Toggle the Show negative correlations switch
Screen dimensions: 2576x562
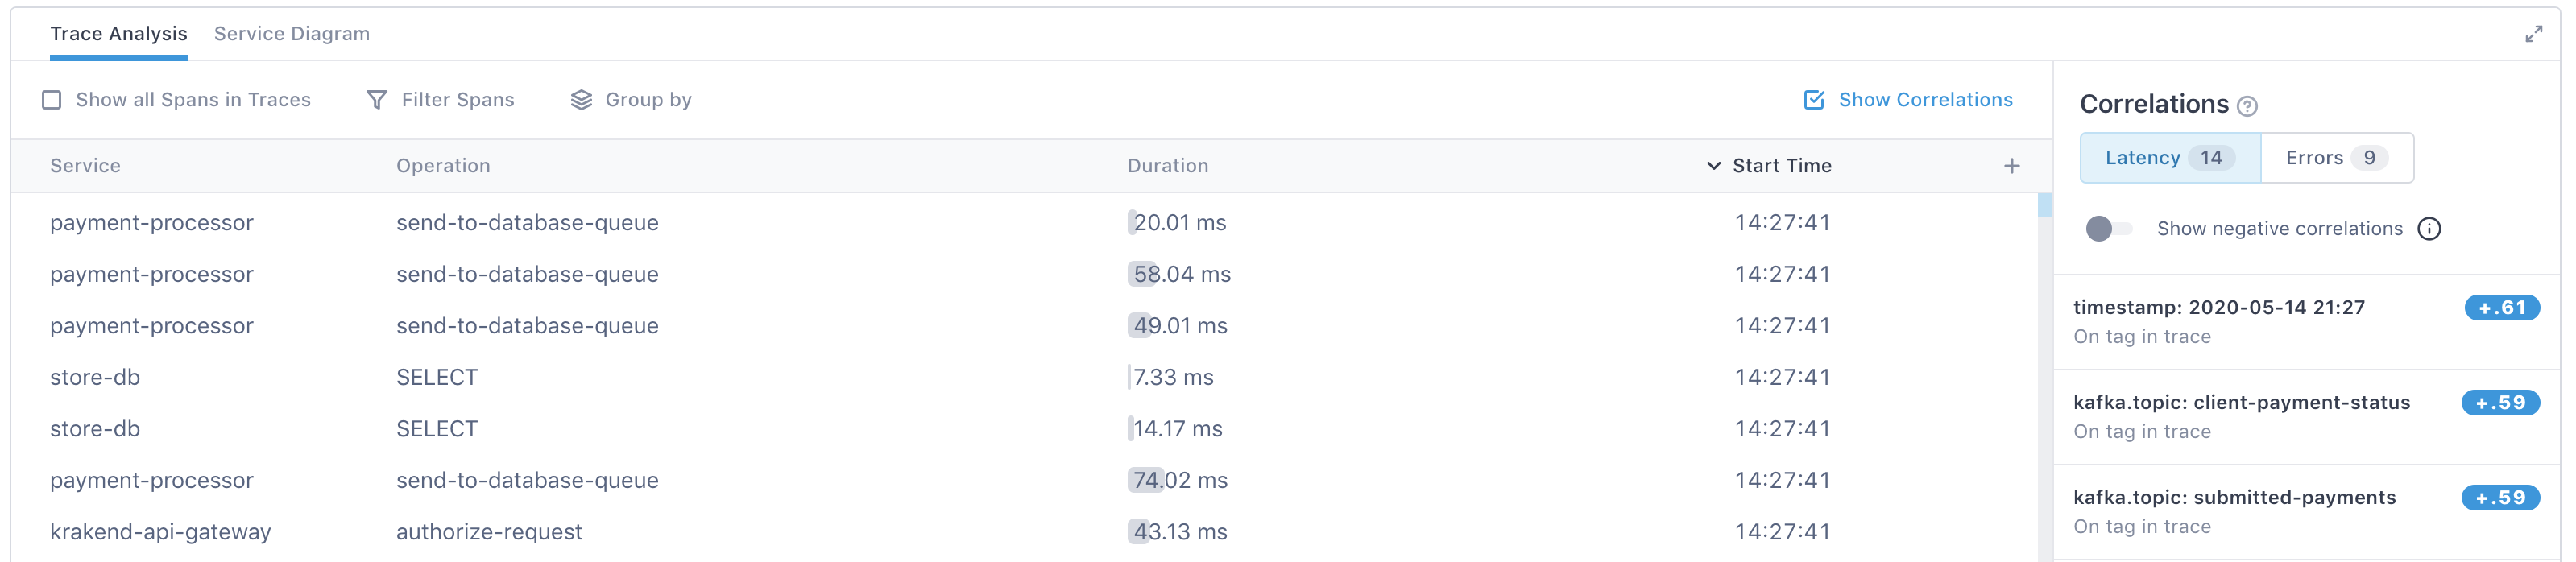tap(2108, 229)
